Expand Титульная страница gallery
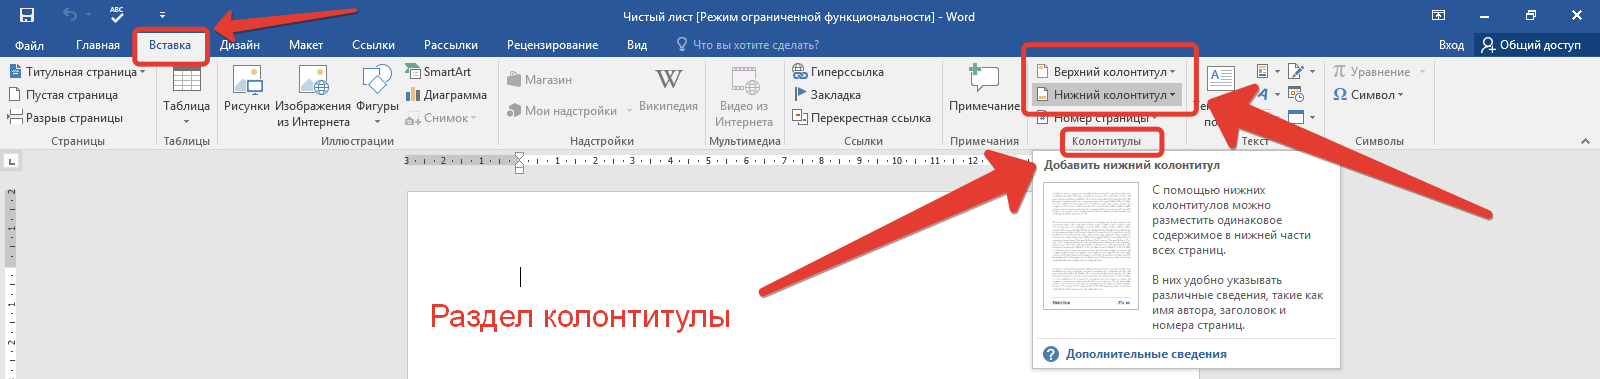Image resolution: width=1600 pixels, height=379 pixels. click(x=77, y=72)
